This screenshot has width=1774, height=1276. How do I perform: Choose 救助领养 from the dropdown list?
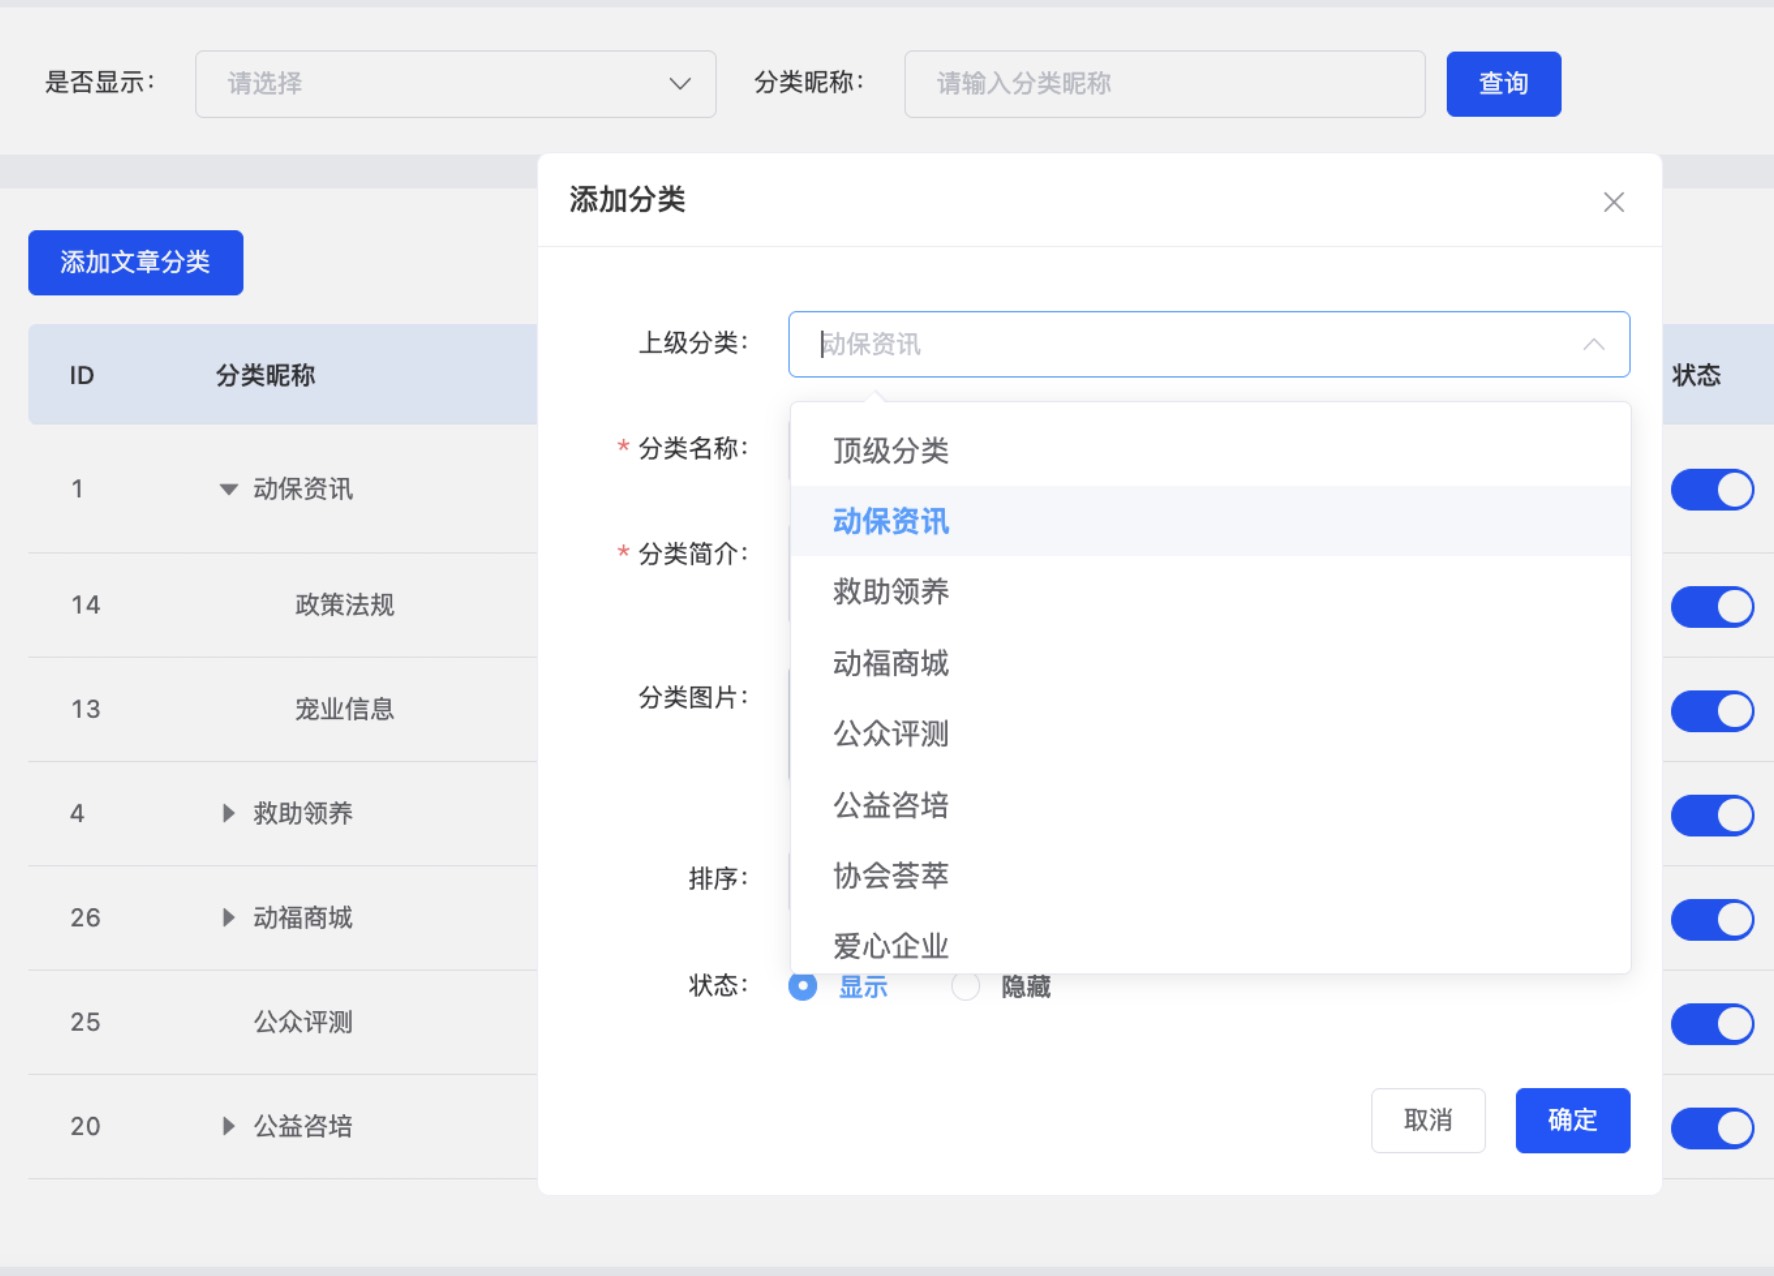(x=890, y=592)
